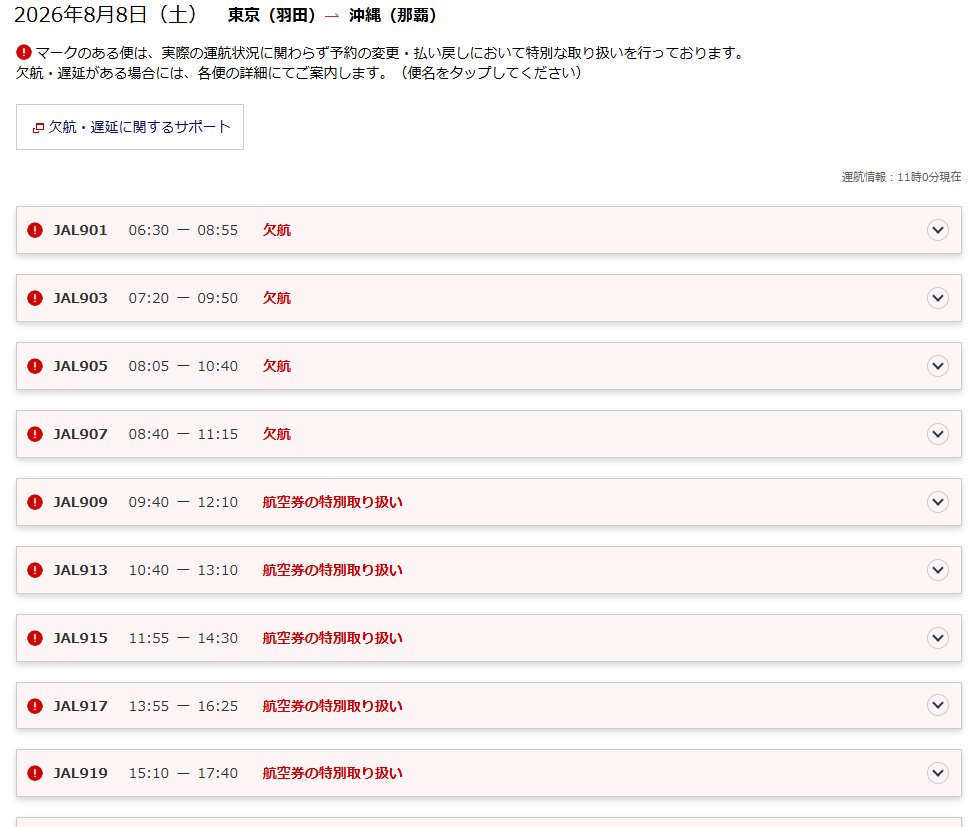Expand the JAL909 flight details chevron
The height and width of the screenshot is (827, 979).
pyautogui.click(x=937, y=502)
